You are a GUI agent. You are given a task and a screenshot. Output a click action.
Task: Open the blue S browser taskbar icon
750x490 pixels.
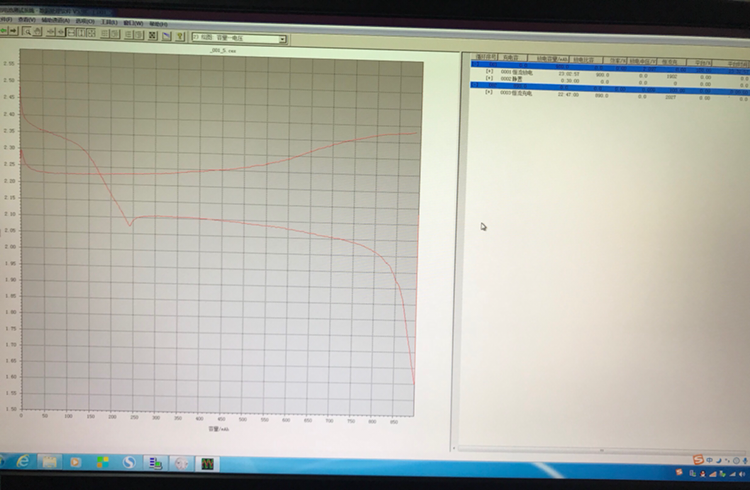tap(129, 463)
